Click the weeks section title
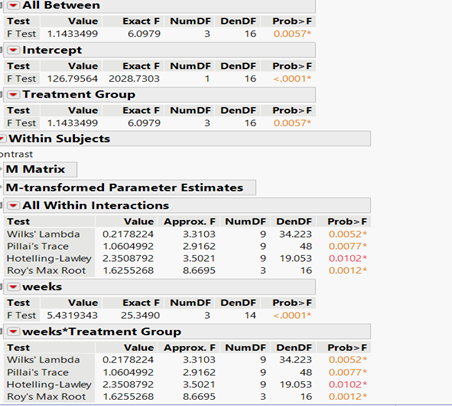The height and width of the screenshot is (406, 452). [42, 287]
